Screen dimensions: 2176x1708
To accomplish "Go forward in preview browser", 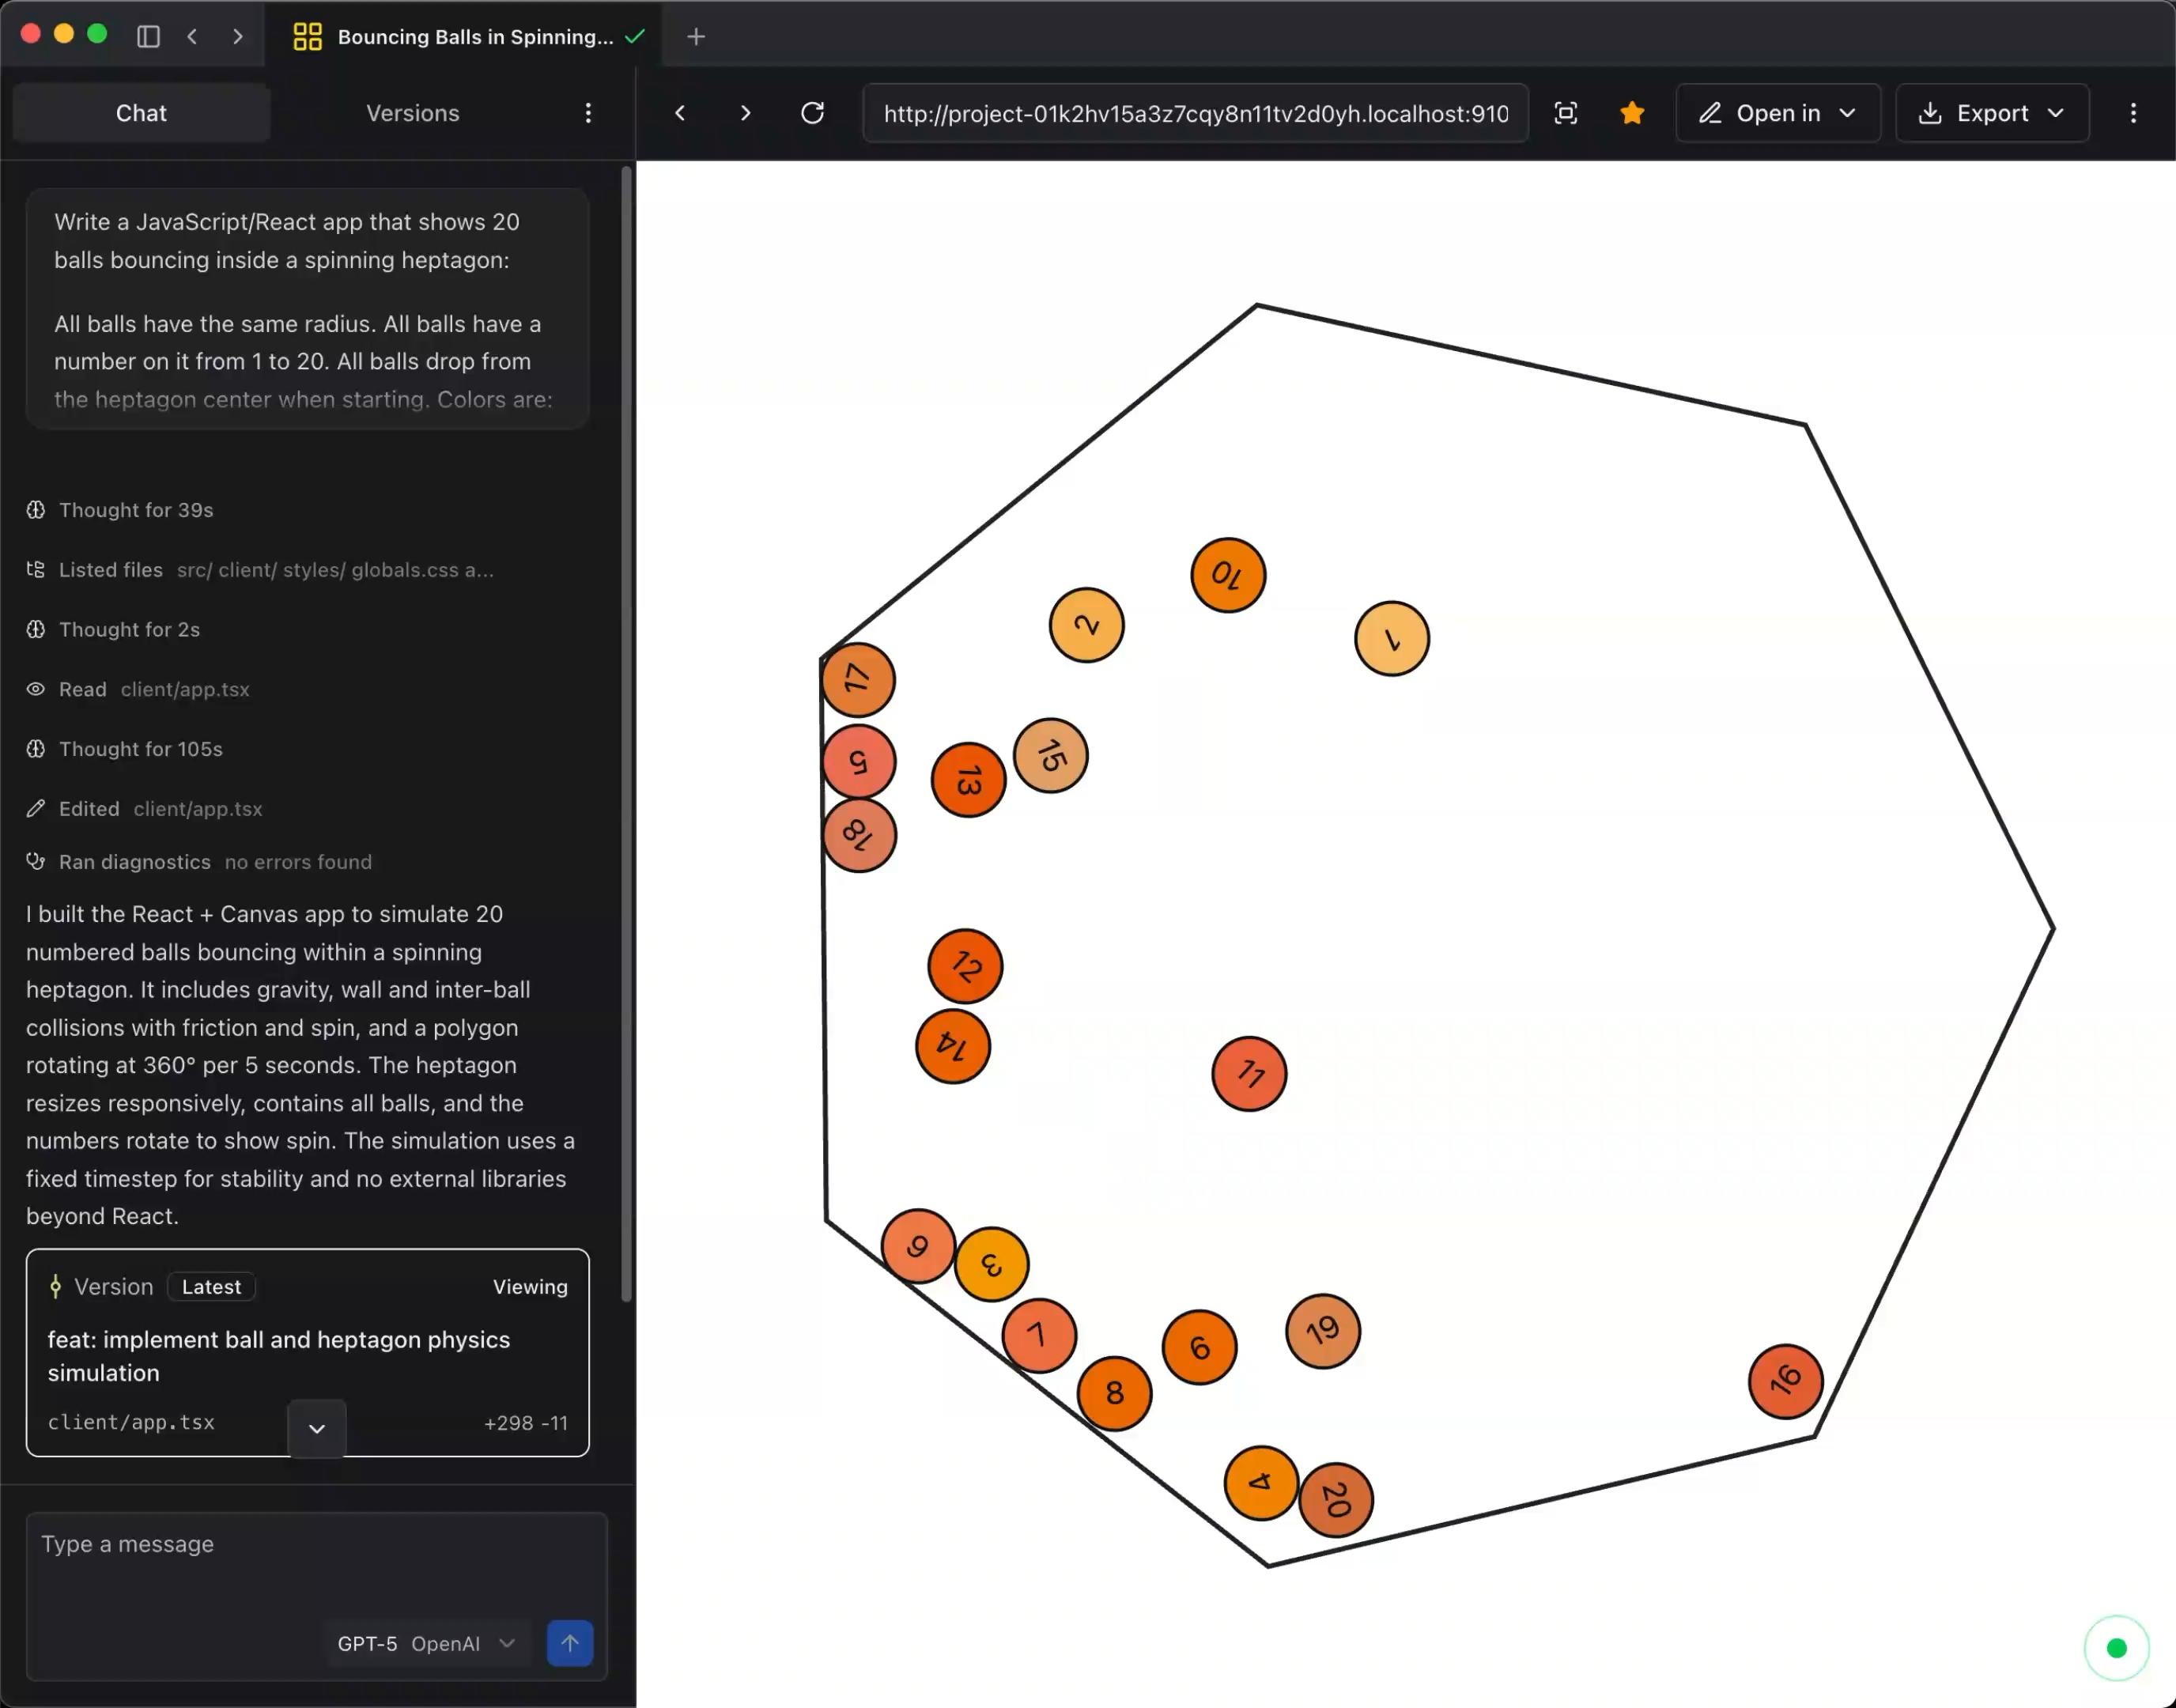I will point(745,113).
